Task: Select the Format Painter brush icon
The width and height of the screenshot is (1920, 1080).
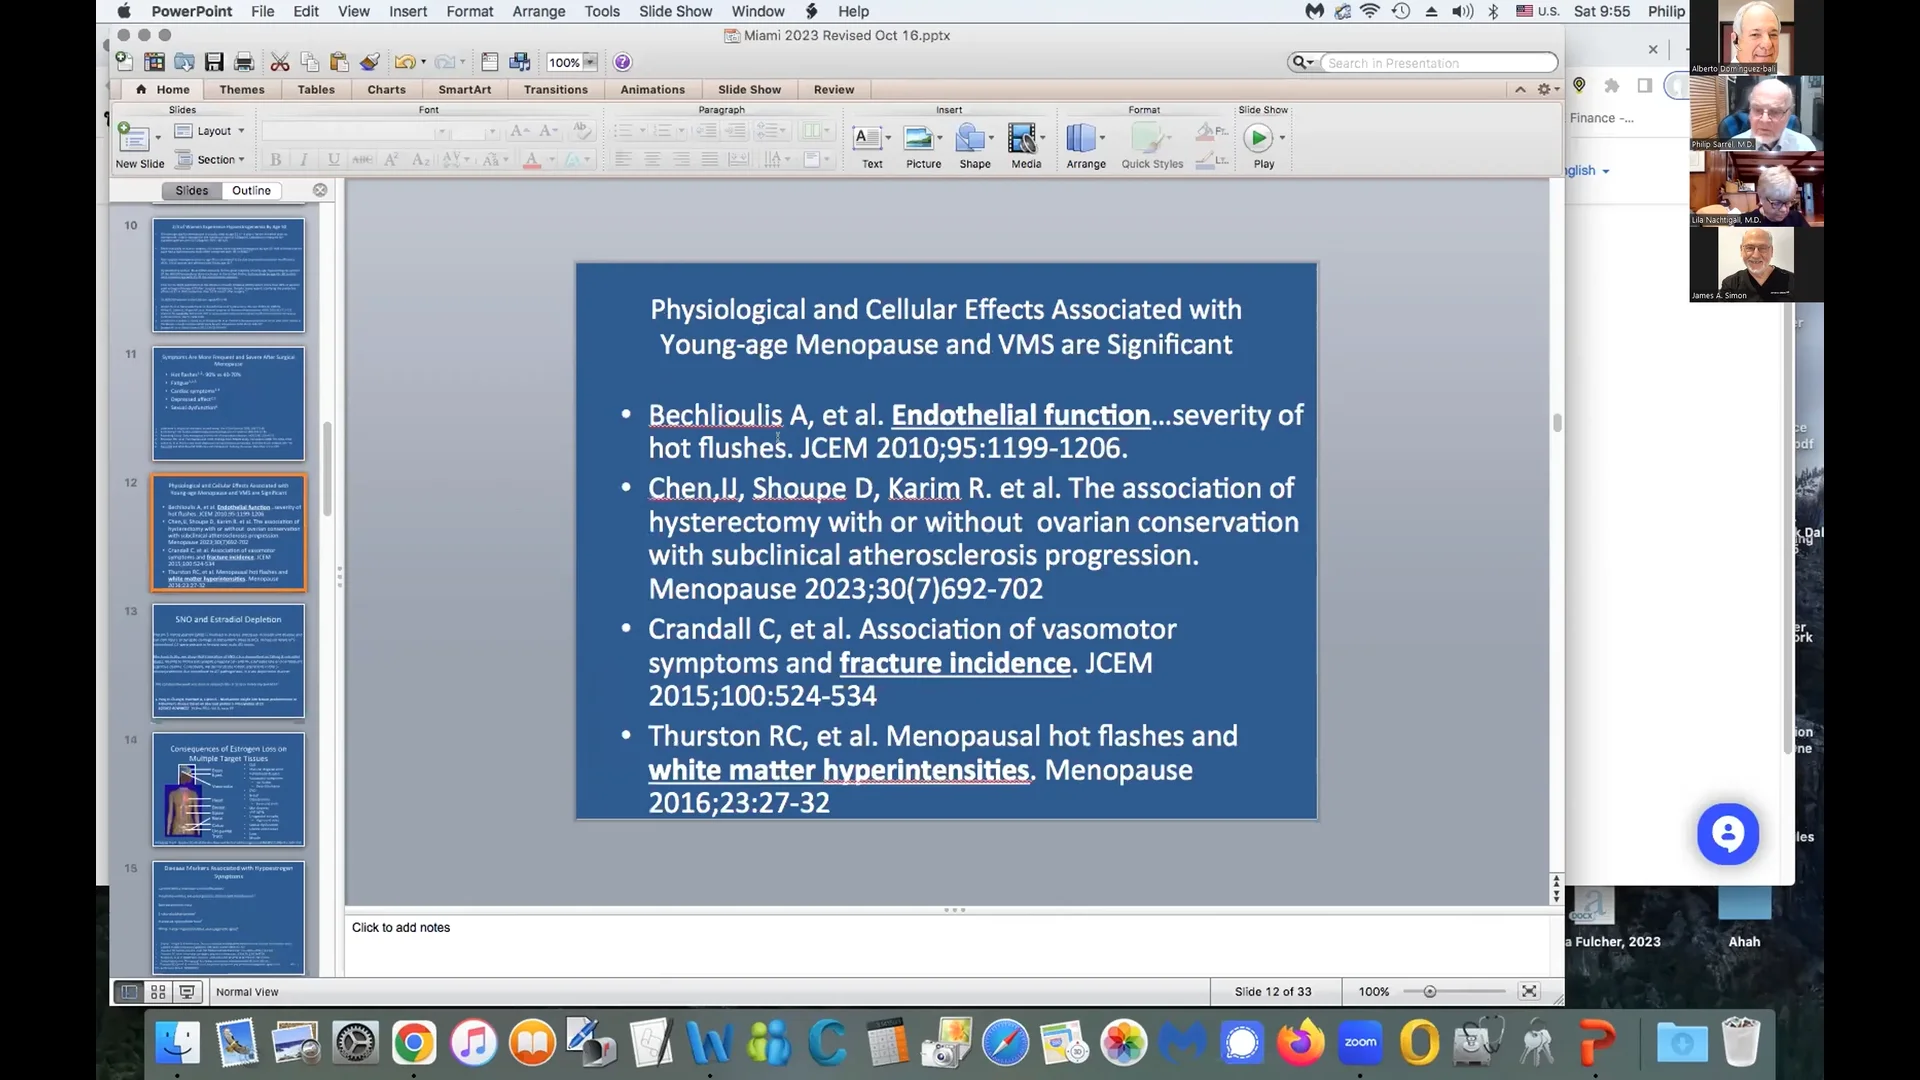Action: [x=370, y=62]
